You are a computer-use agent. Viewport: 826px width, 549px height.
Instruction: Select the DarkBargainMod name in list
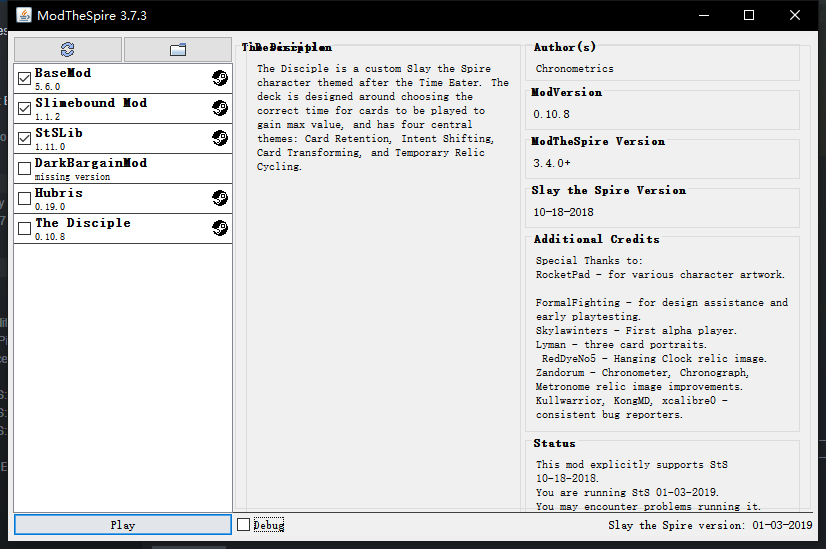point(91,163)
